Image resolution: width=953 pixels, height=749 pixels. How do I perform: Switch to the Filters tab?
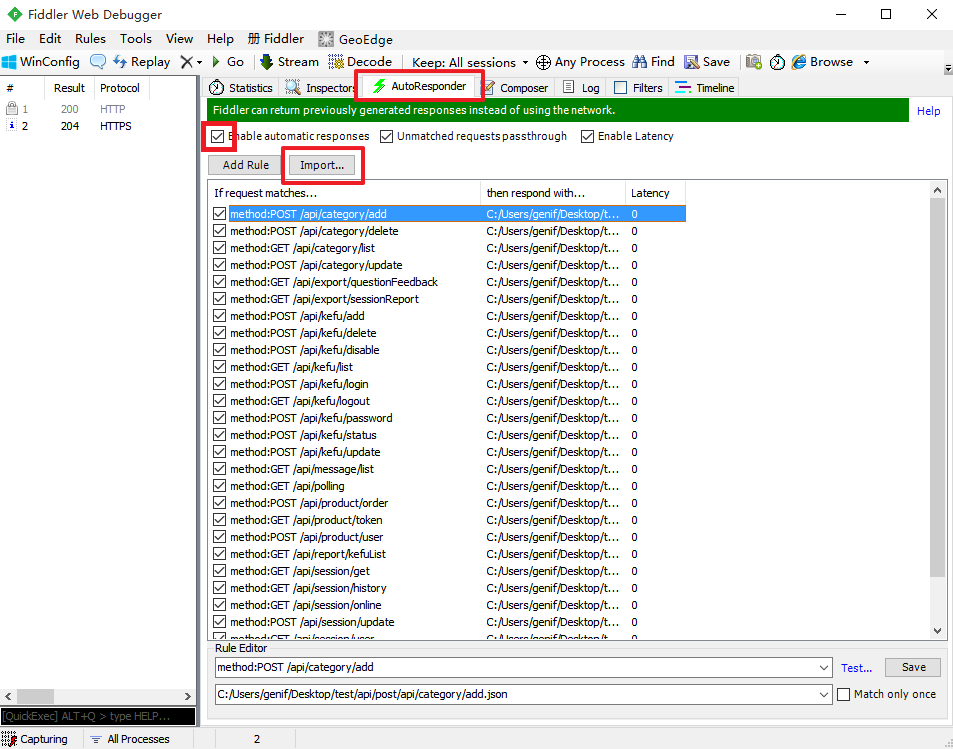[x=638, y=88]
